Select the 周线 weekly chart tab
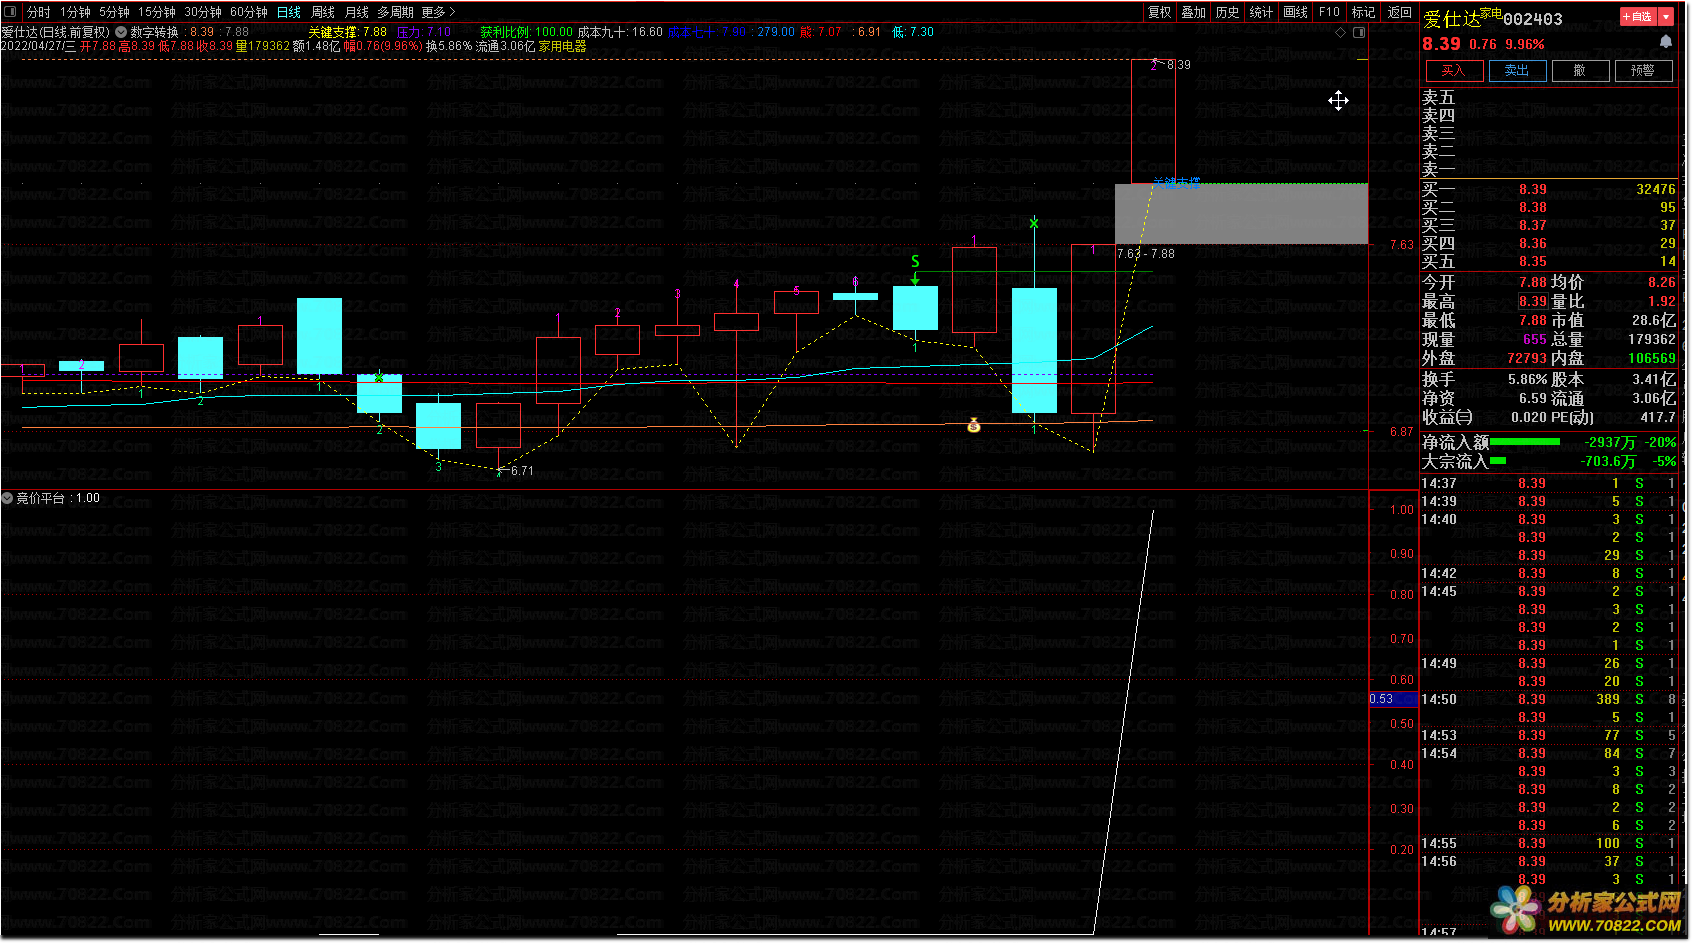This screenshot has height=943, width=1693. coord(323,12)
